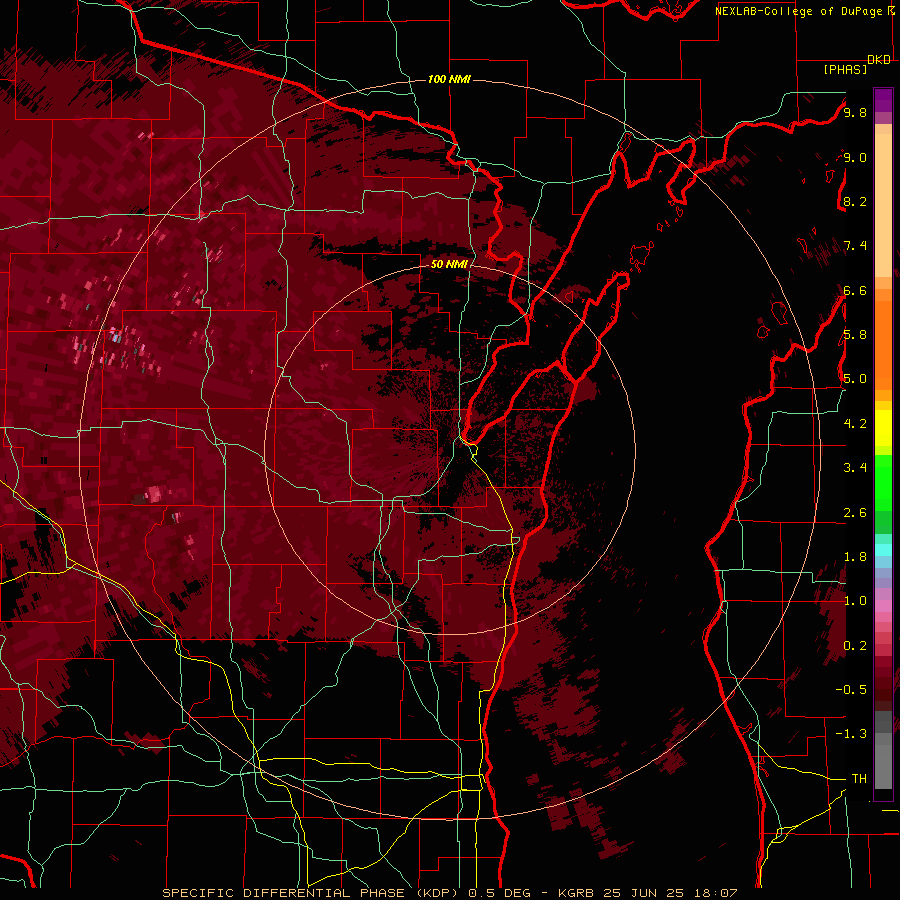Click the TH threshold label on scale
This screenshot has height=900, width=900.
coord(859,779)
